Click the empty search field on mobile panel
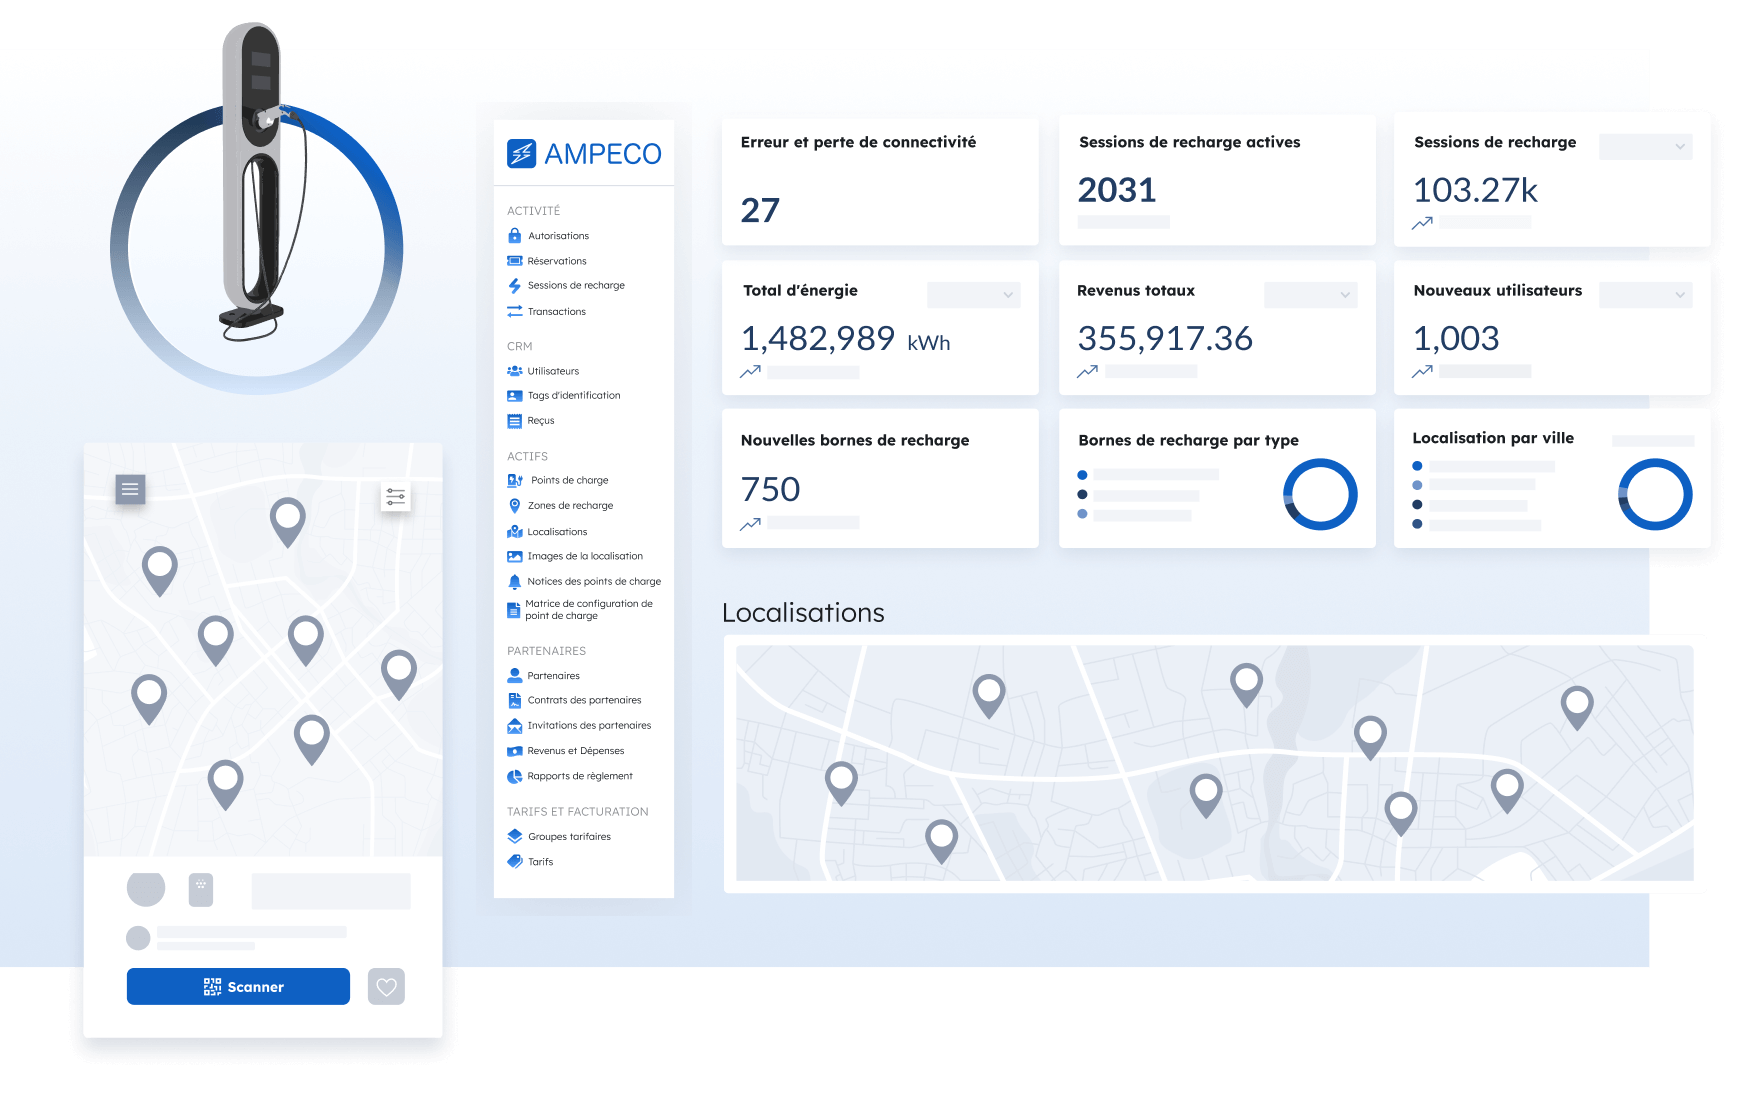The image size is (1737, 1096). [331, 891]
